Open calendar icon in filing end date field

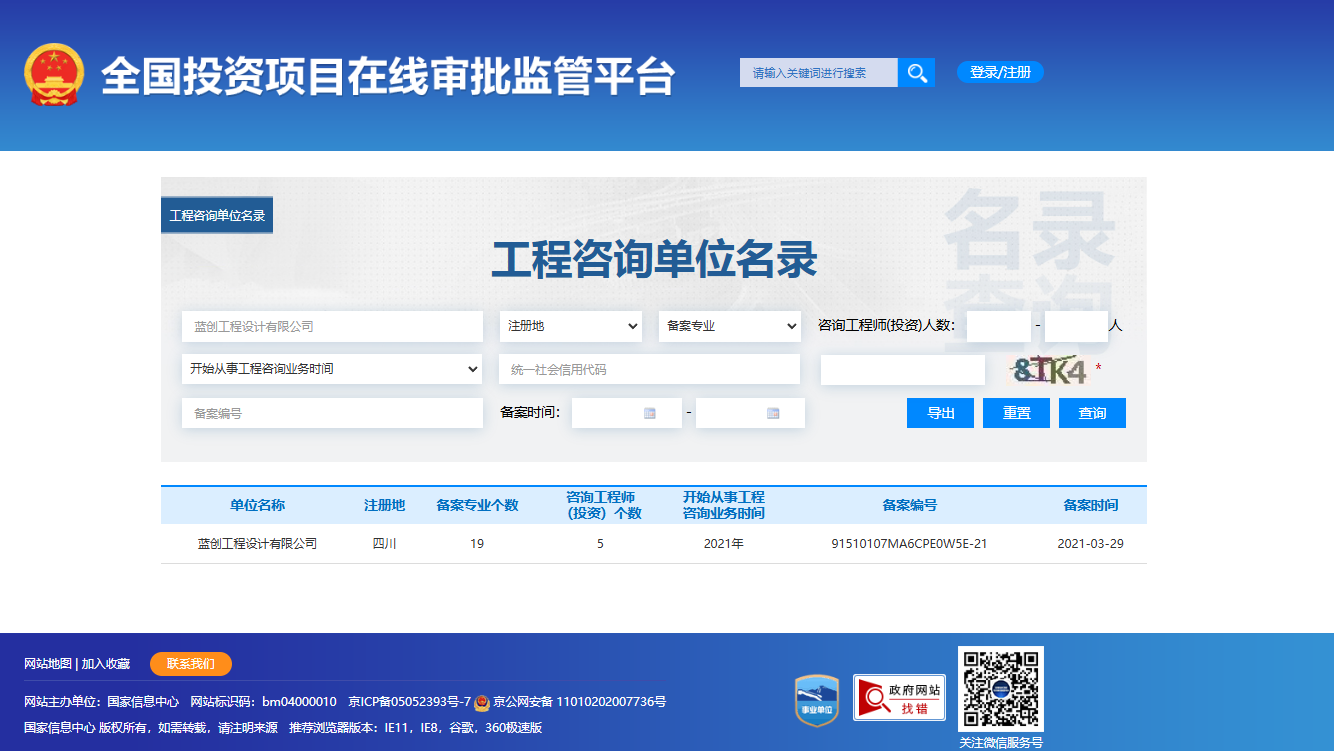tap(773, 413)
